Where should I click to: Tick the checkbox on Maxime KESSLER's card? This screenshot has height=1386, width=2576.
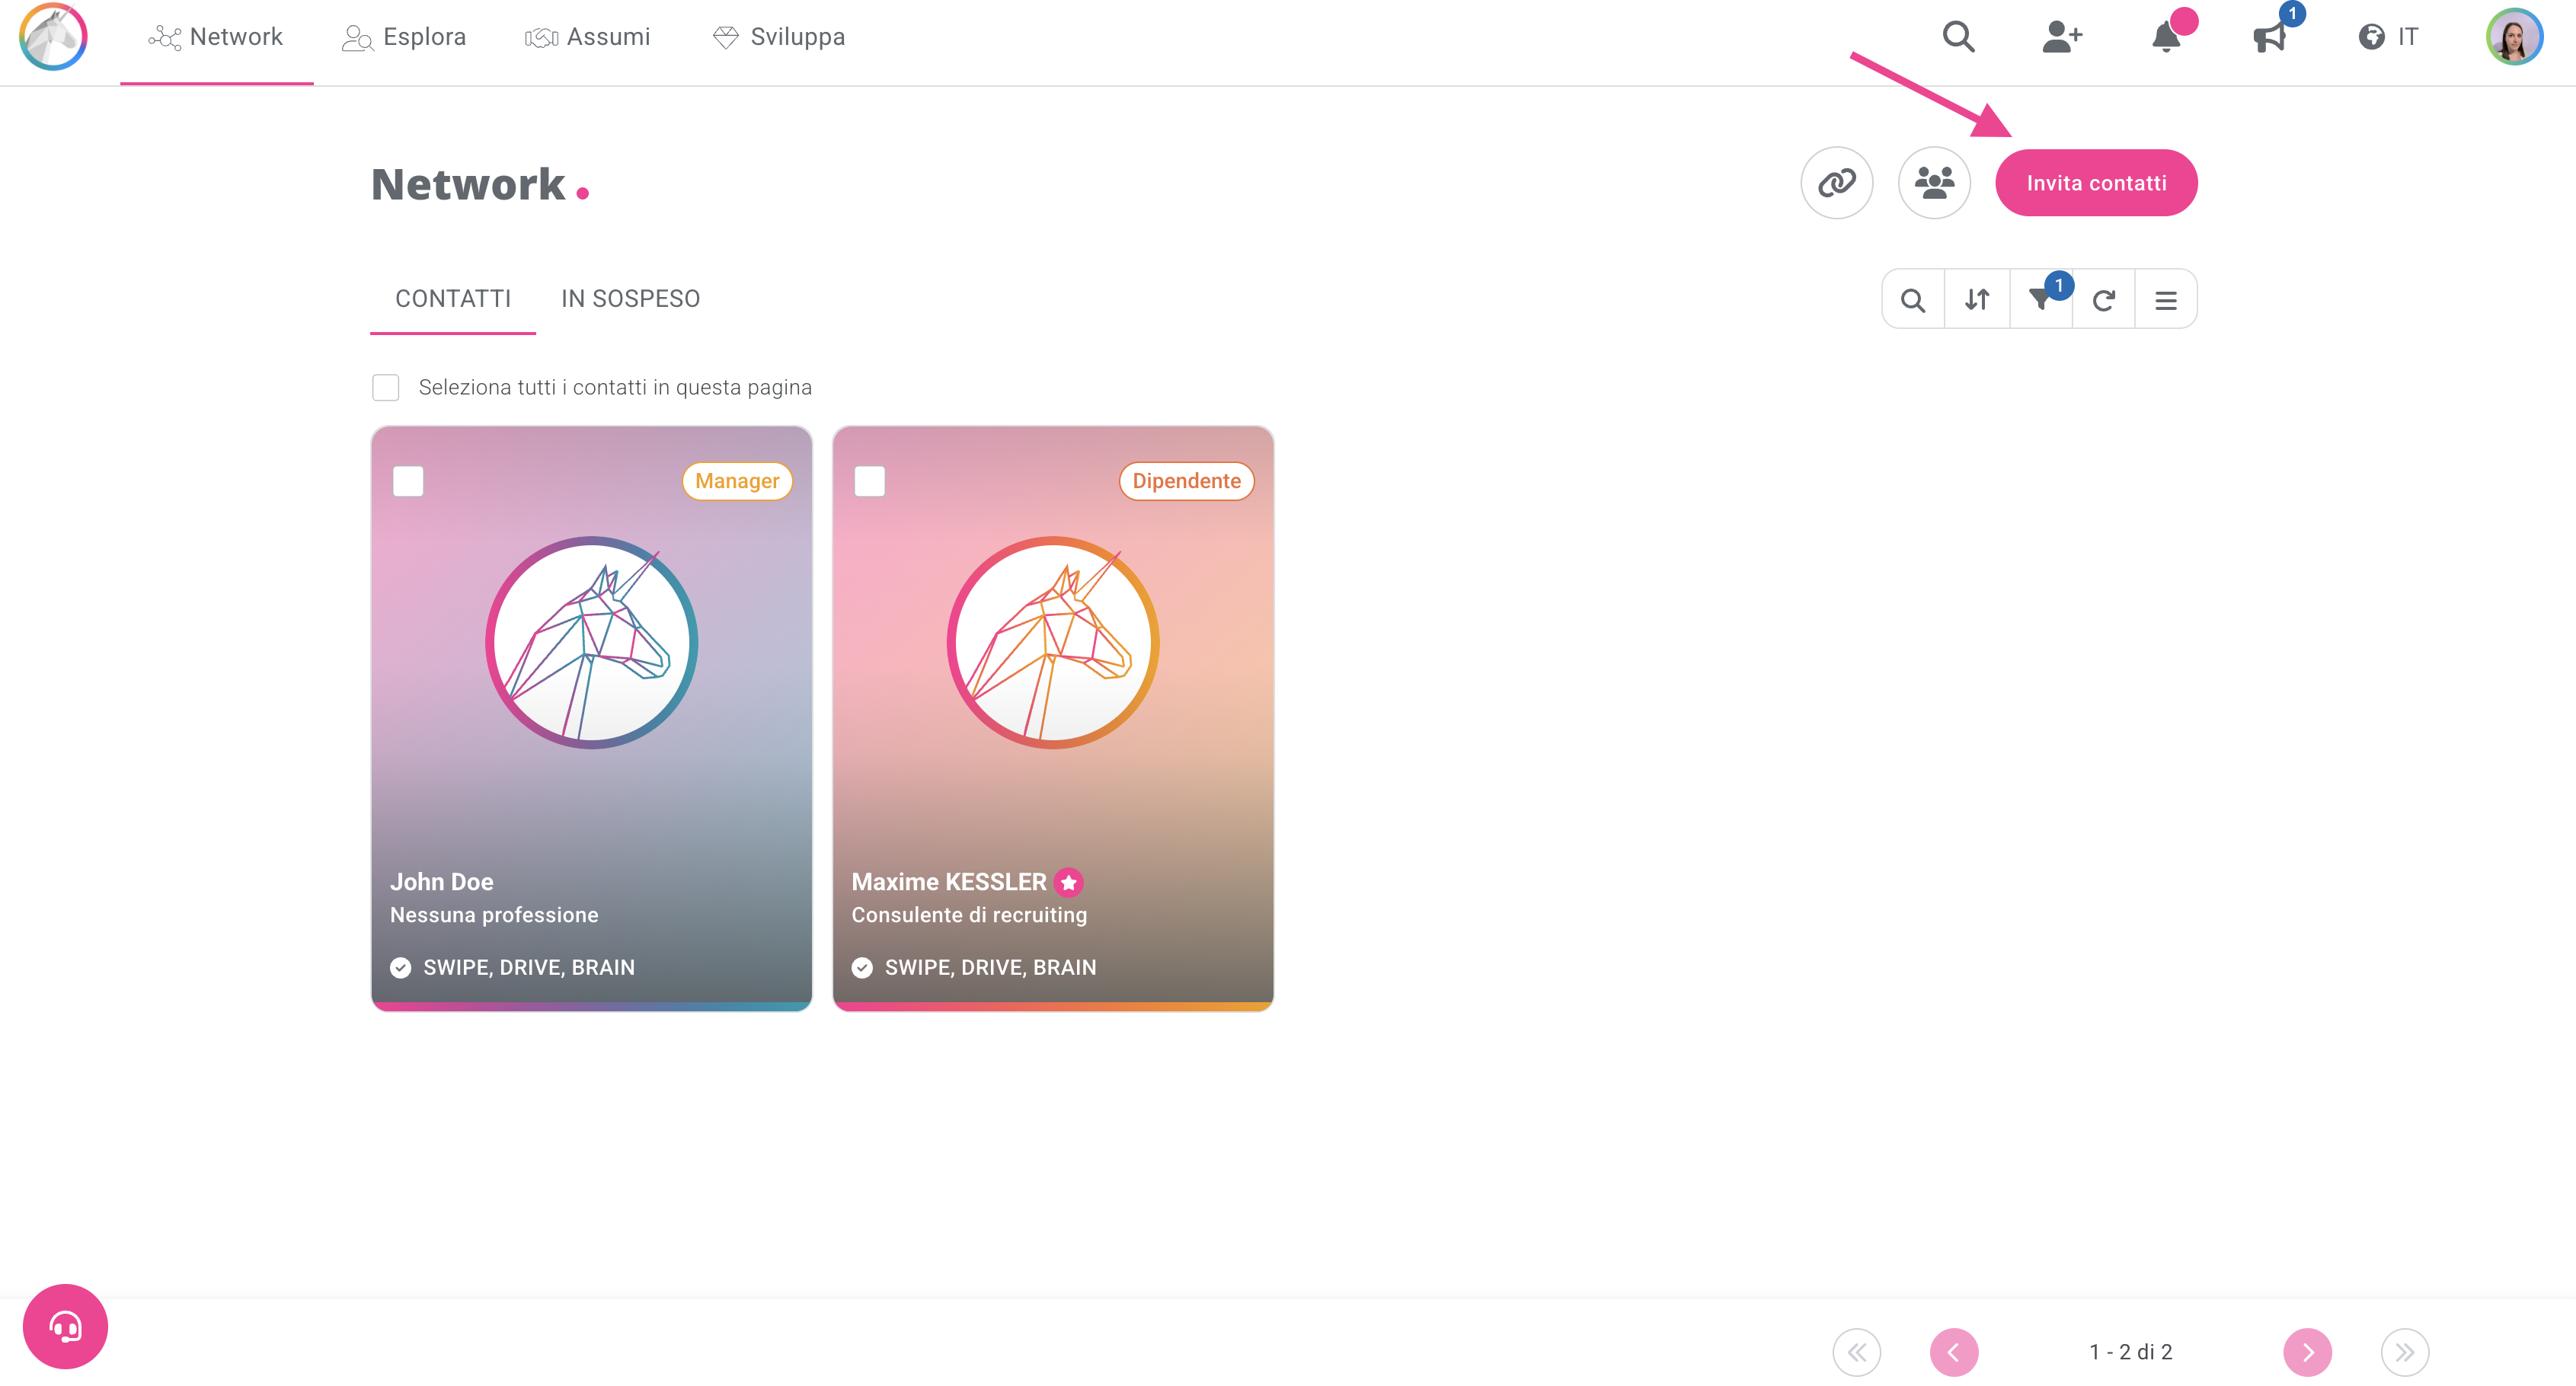[x=870, y=481]
